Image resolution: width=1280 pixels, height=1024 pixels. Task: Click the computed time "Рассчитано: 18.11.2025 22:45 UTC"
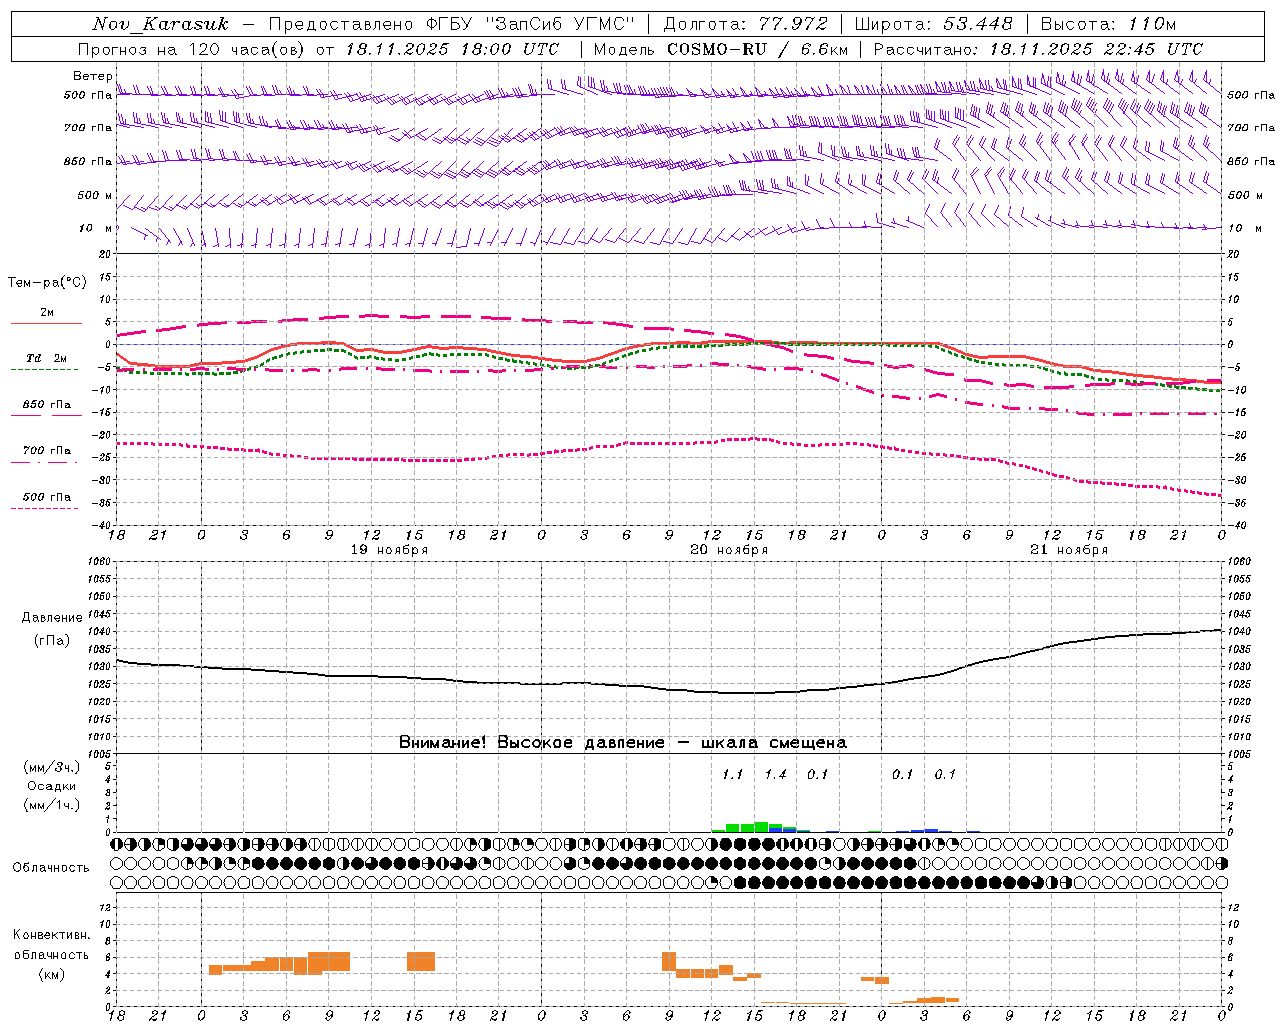[1038, 49]
